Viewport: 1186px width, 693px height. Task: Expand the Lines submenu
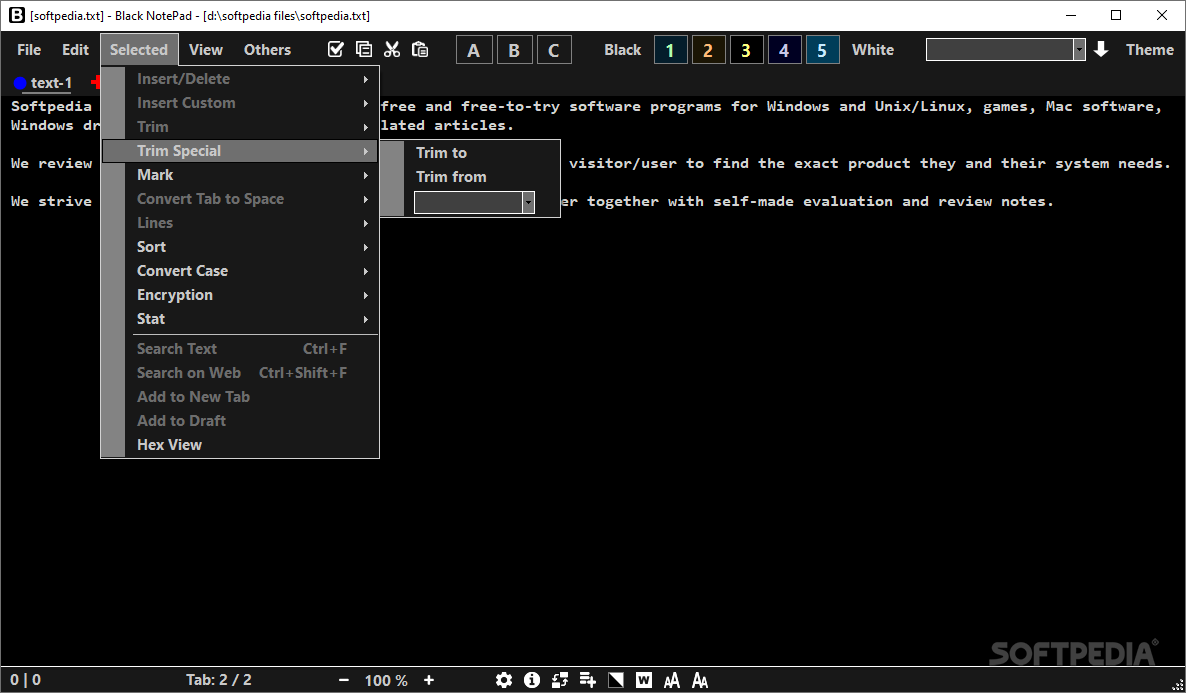click(x=241, y=223)
